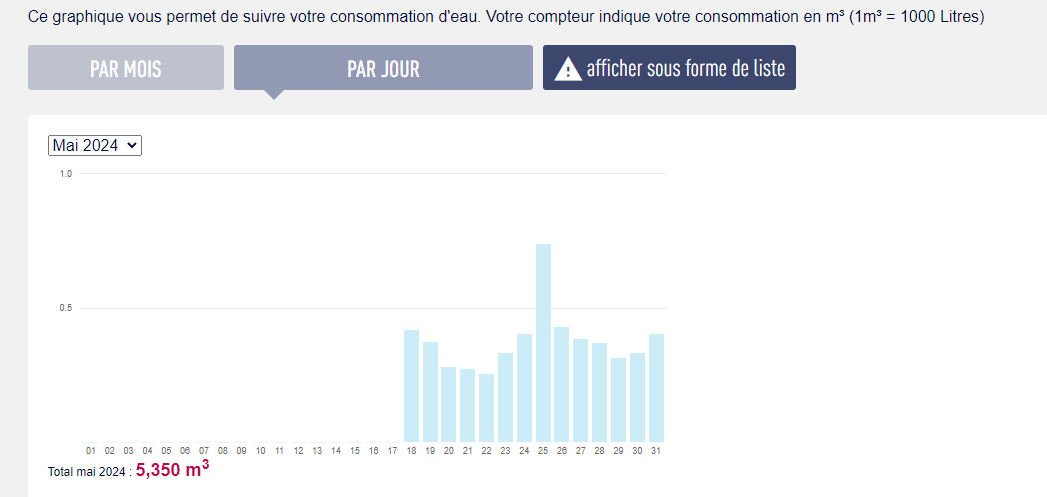Select the PAR JOUR tab
This screenshot has width=1047, height=497.
pyautogui.click(x=383, y=68)
